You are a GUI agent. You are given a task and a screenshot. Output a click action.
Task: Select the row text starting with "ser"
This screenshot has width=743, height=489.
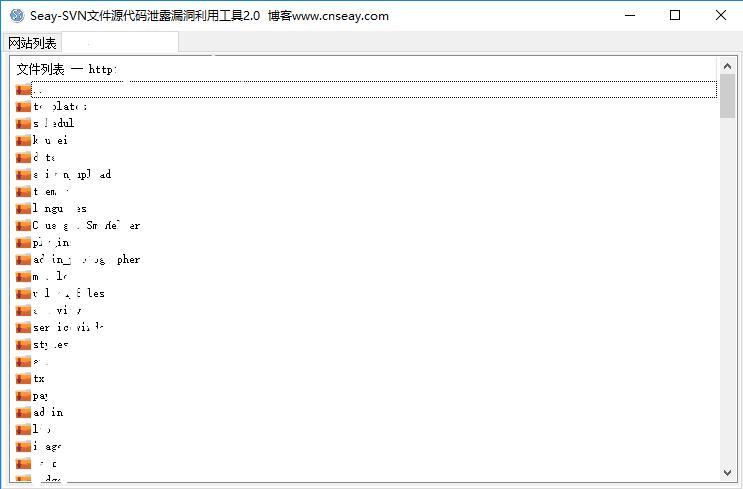(x=68, y=327)
